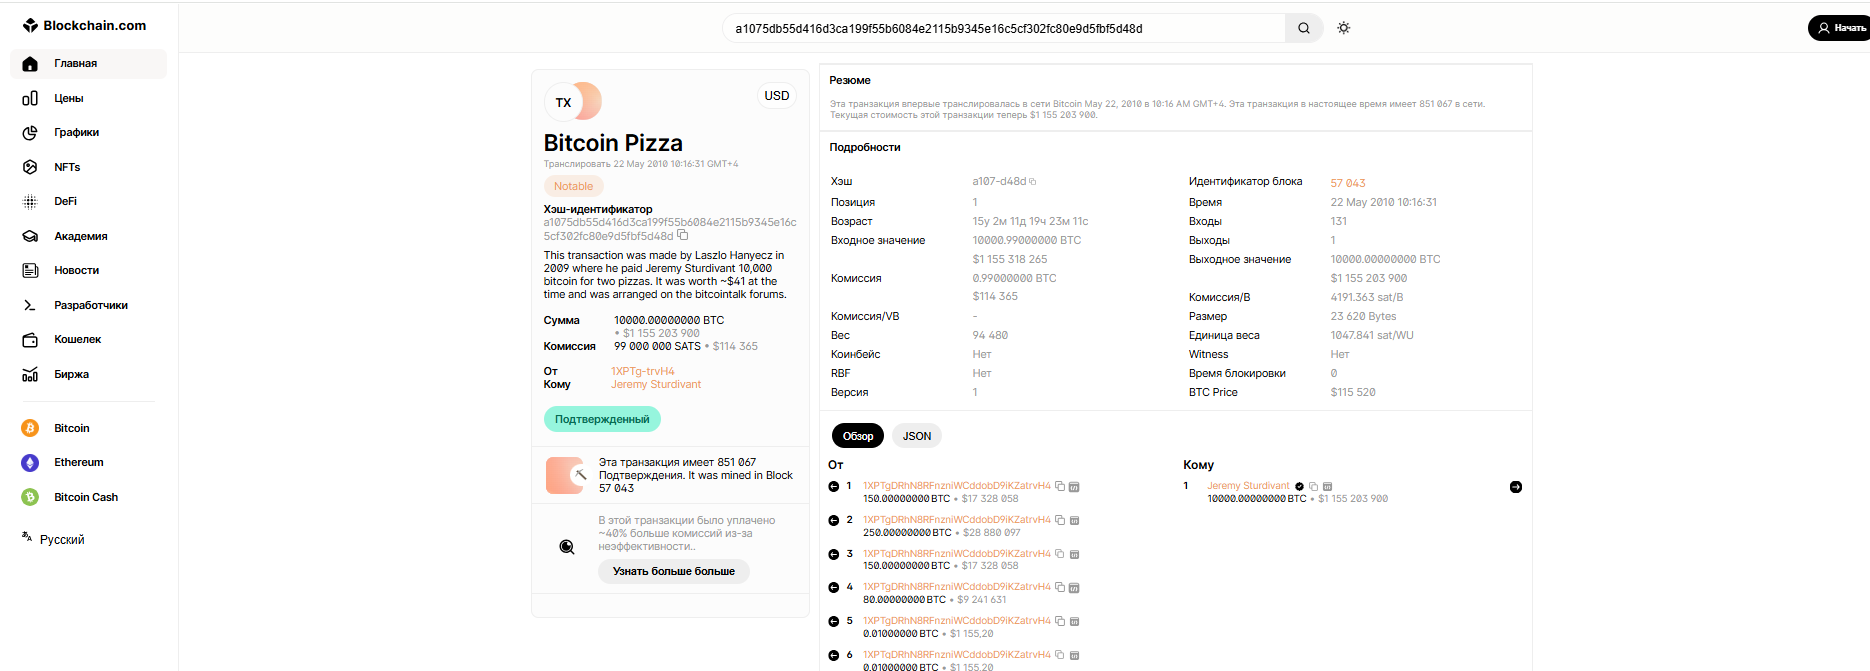1870x671 pixels.
Task: Open the Русский language selector
Action: pos(61,540)
